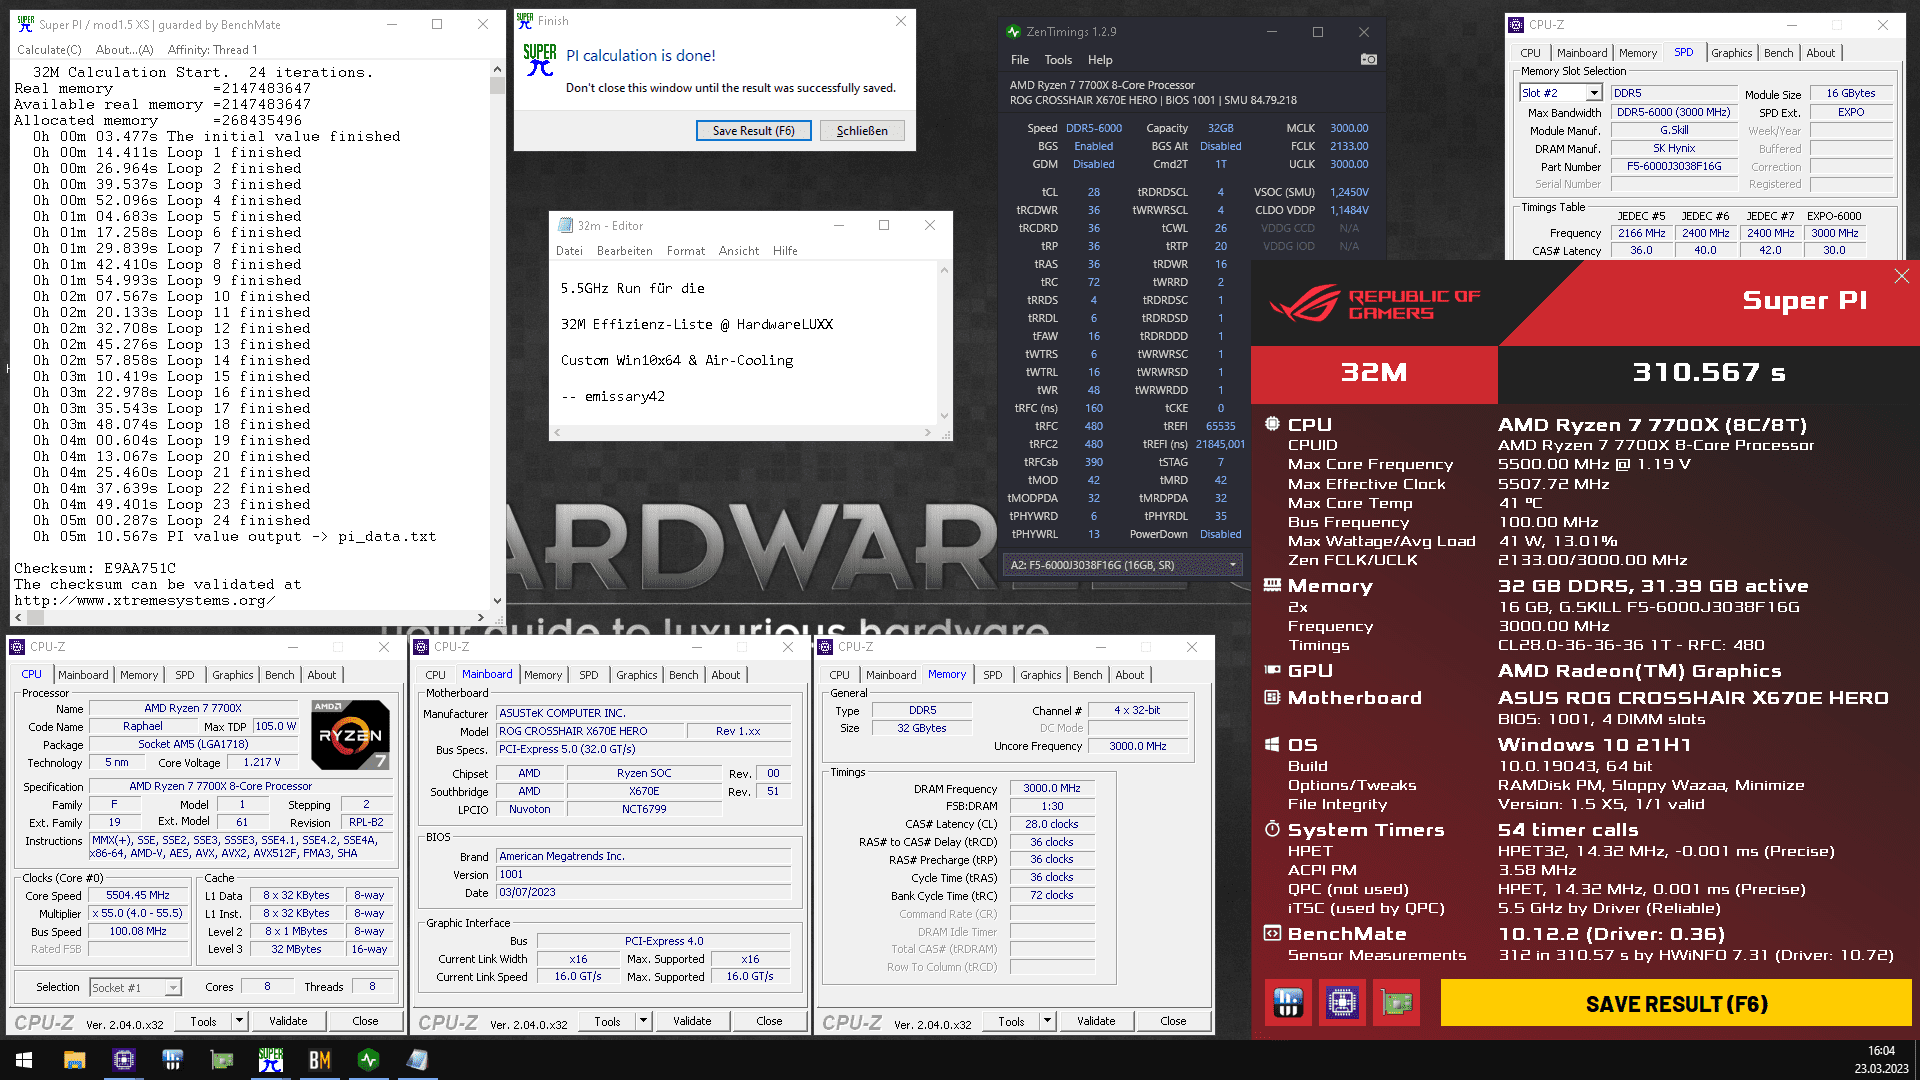The image size is (1920, 1080).
Task: Open Format menu in 32m Editor
Action: (x=685, y=251)
